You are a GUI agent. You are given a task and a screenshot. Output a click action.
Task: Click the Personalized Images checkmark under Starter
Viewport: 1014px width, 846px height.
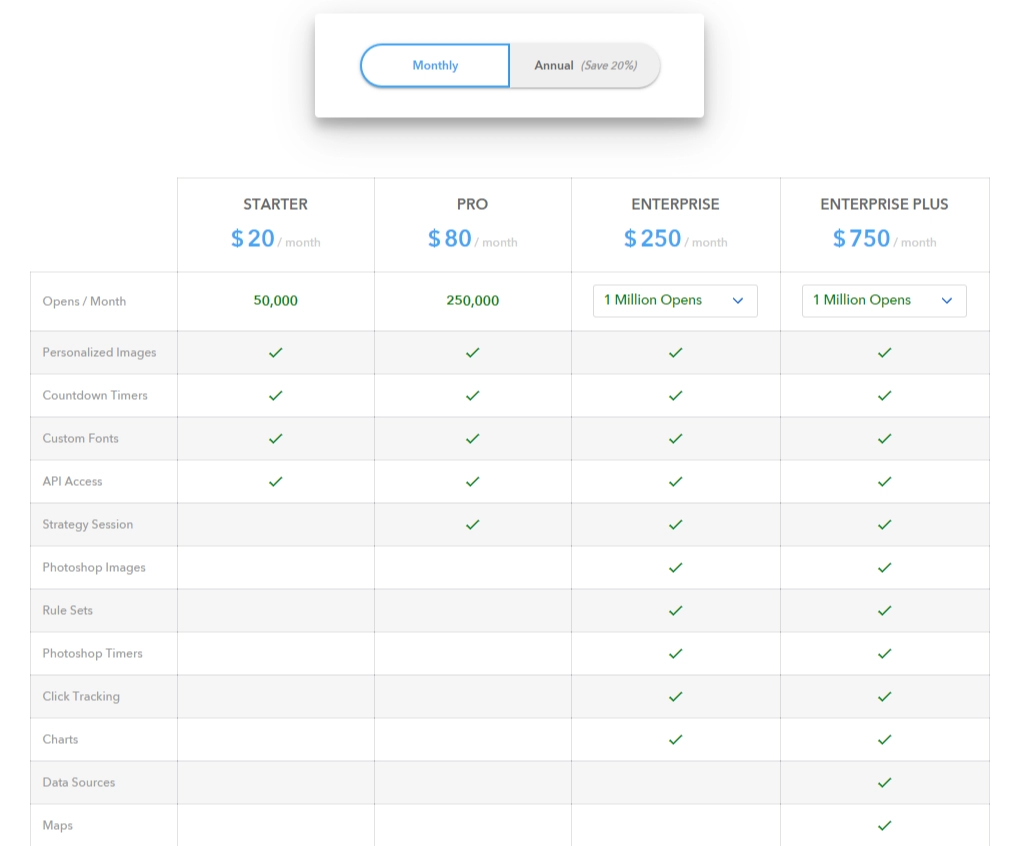(275, 352)
